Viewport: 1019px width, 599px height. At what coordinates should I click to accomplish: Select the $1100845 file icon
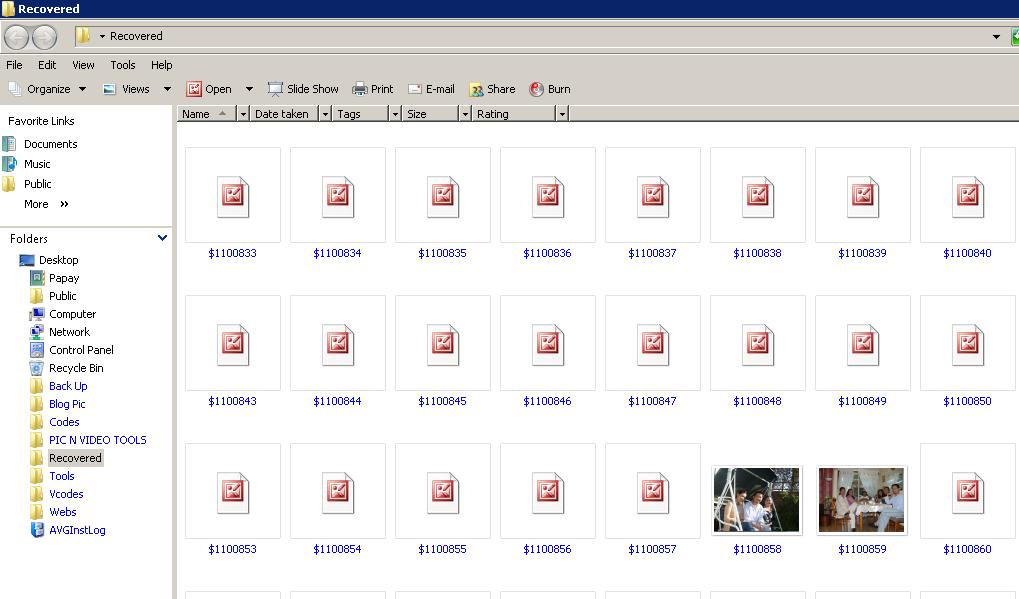coord(443,344)
